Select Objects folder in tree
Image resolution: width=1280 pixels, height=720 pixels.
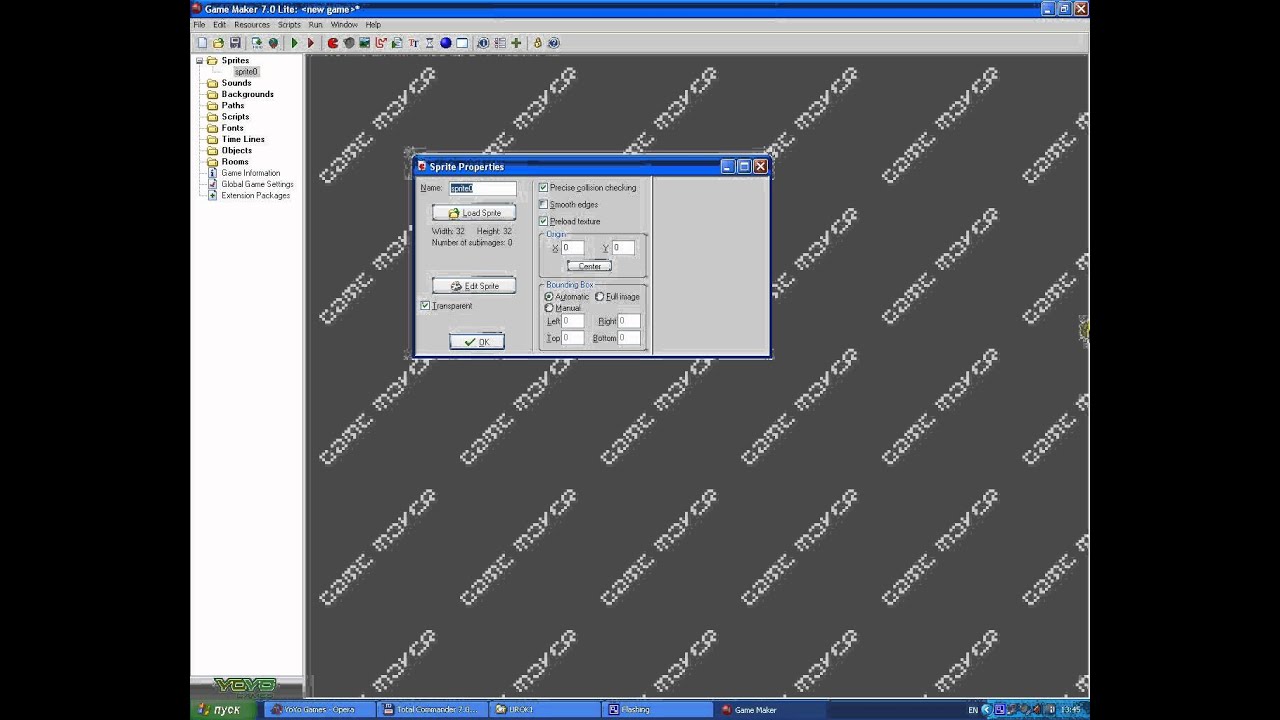click(237, 150)
